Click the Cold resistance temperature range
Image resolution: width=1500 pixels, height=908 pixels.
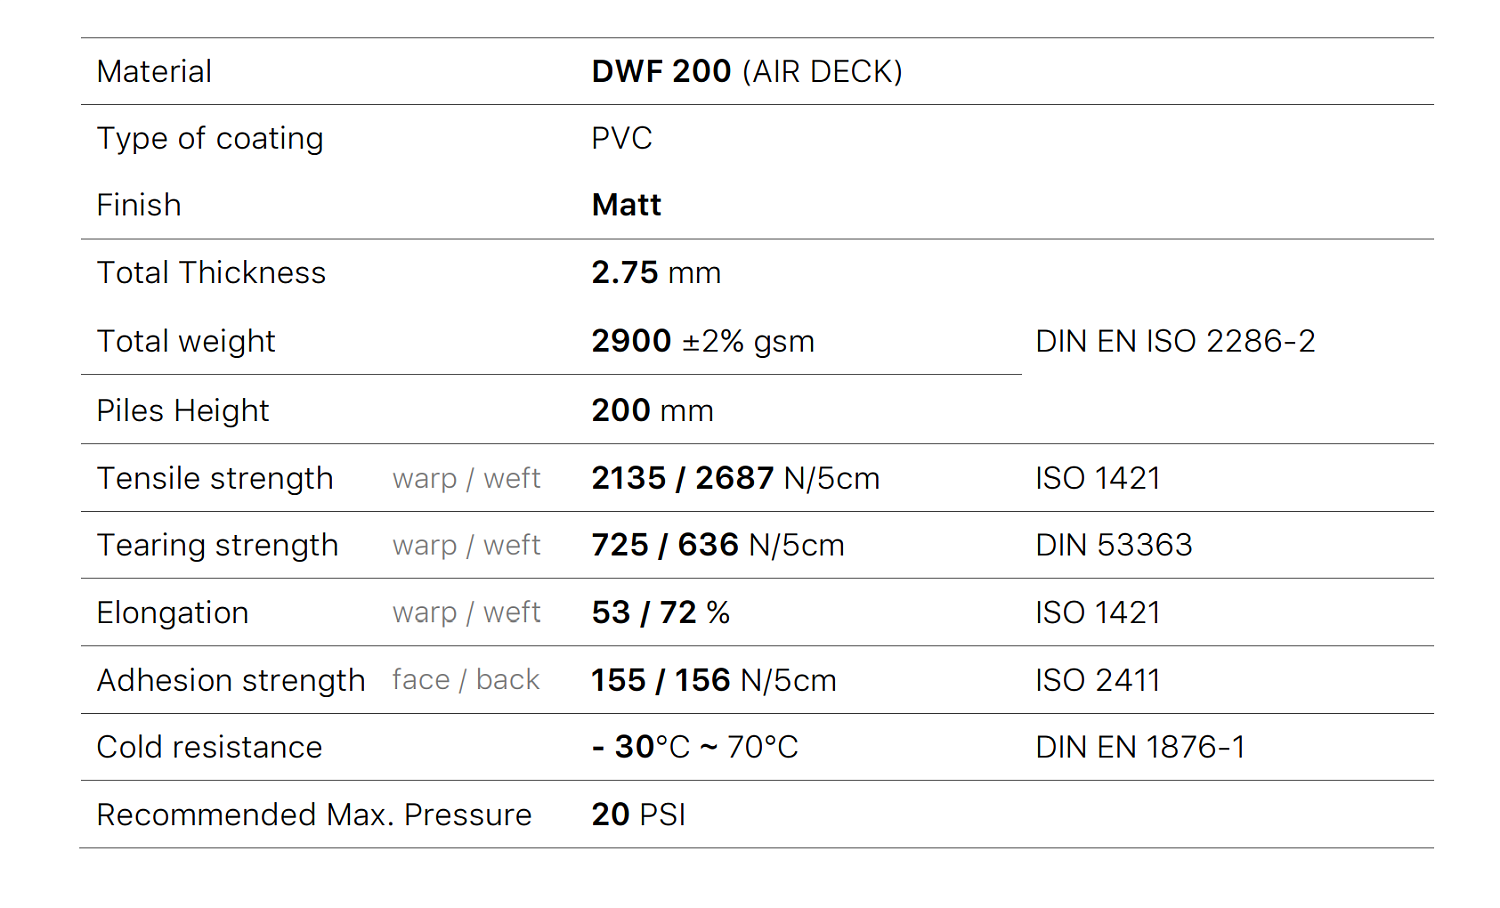click(694, 747)
